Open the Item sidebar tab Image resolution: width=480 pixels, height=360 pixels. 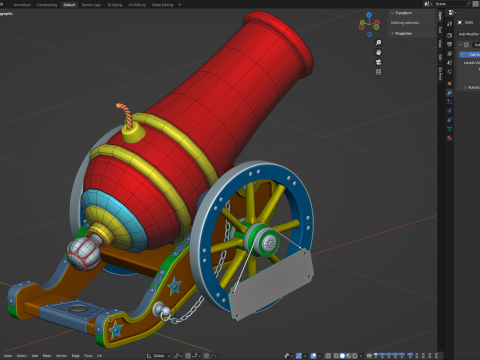[x=440, y=16]
